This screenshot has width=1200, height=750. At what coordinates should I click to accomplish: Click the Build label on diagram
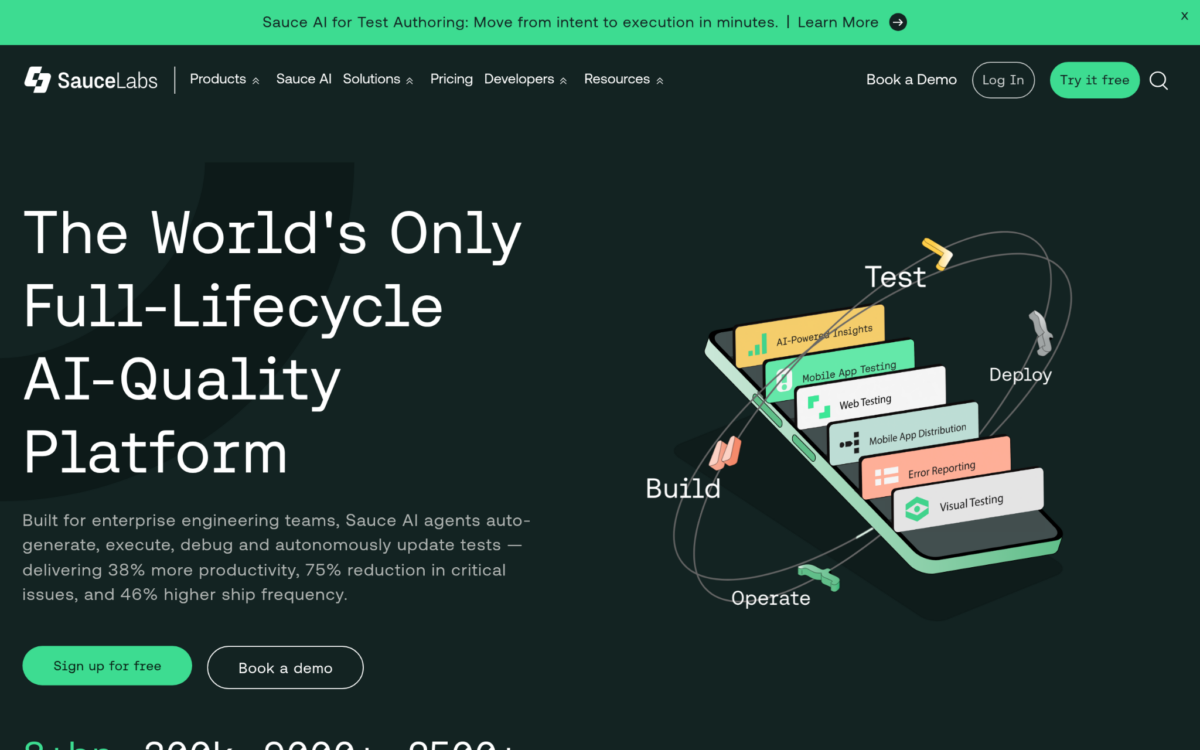click(683, 489)
